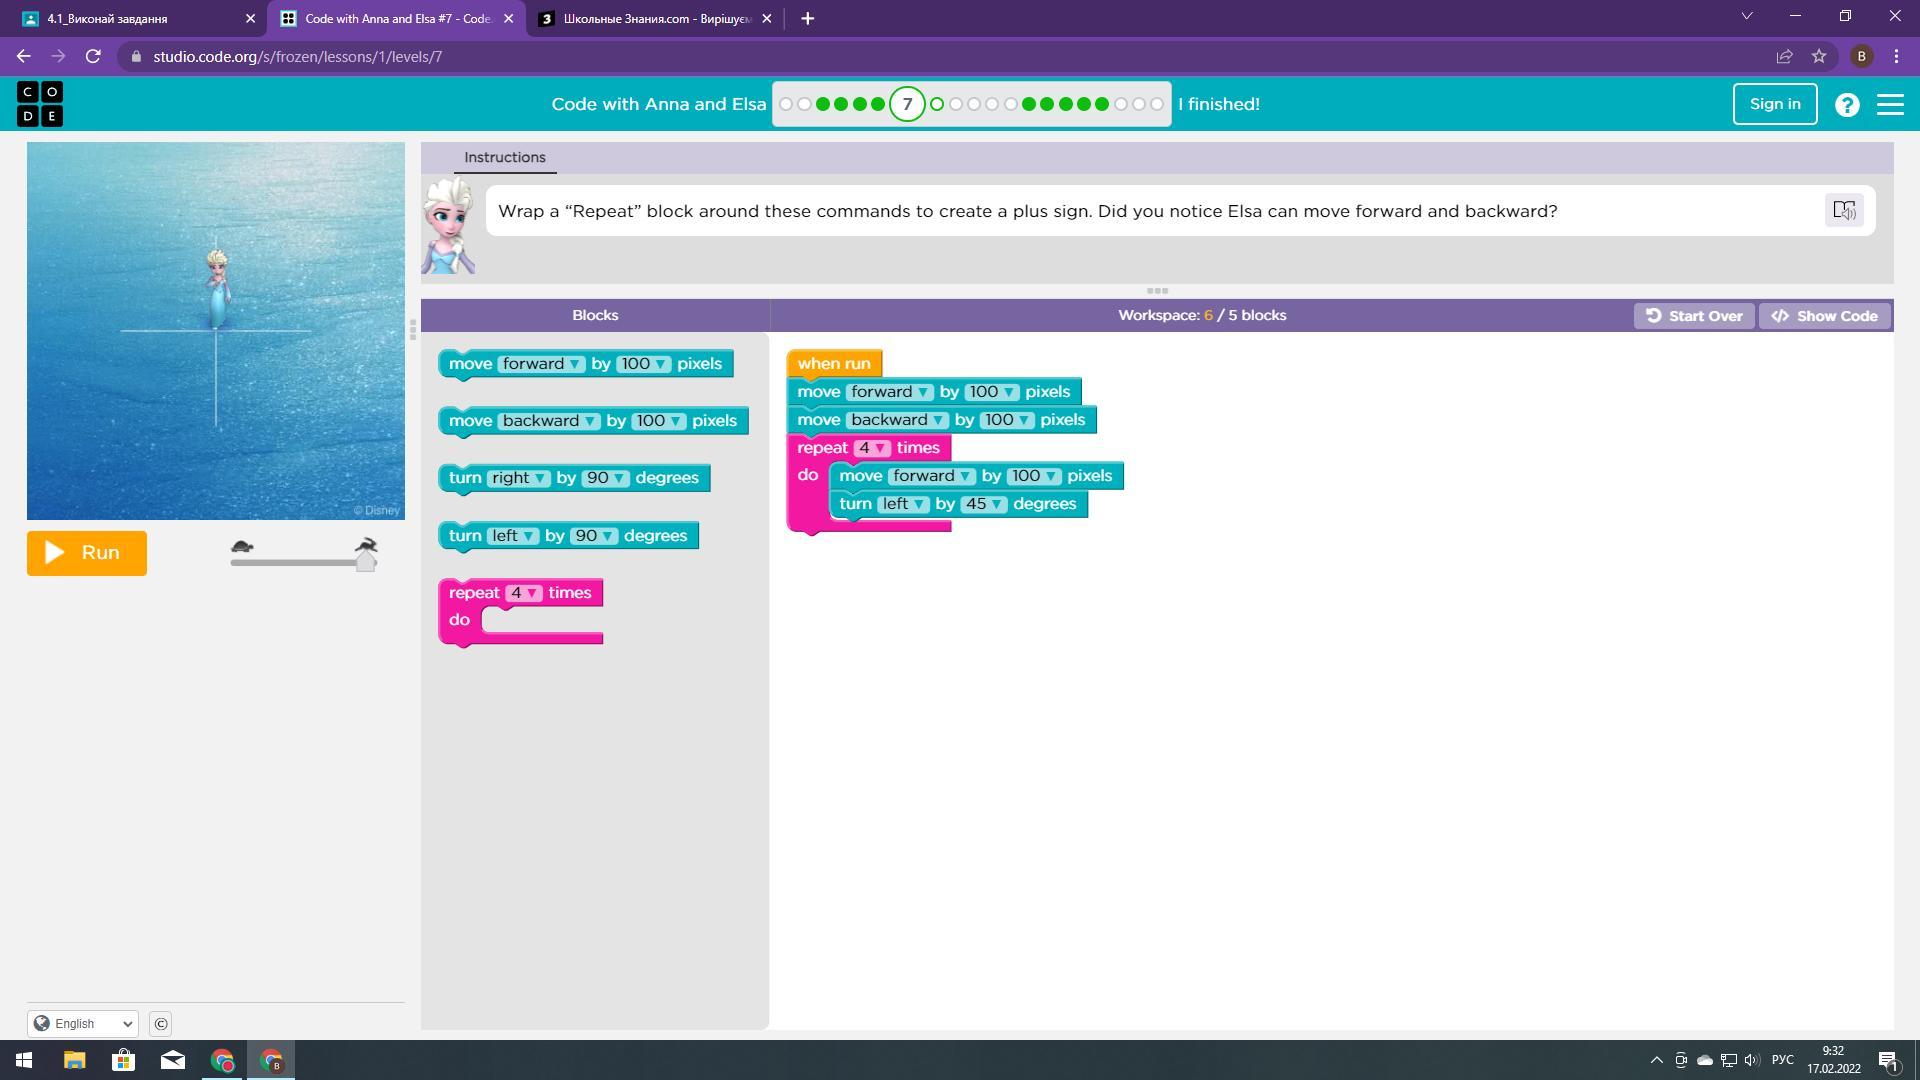Click the share page icon in address bar
This screenshot has height=1080, width=1920.
(x=1784, y=57)
